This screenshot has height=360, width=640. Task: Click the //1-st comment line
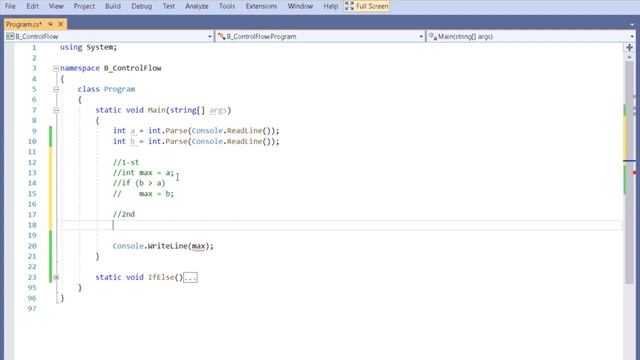(x=126, y=162)
